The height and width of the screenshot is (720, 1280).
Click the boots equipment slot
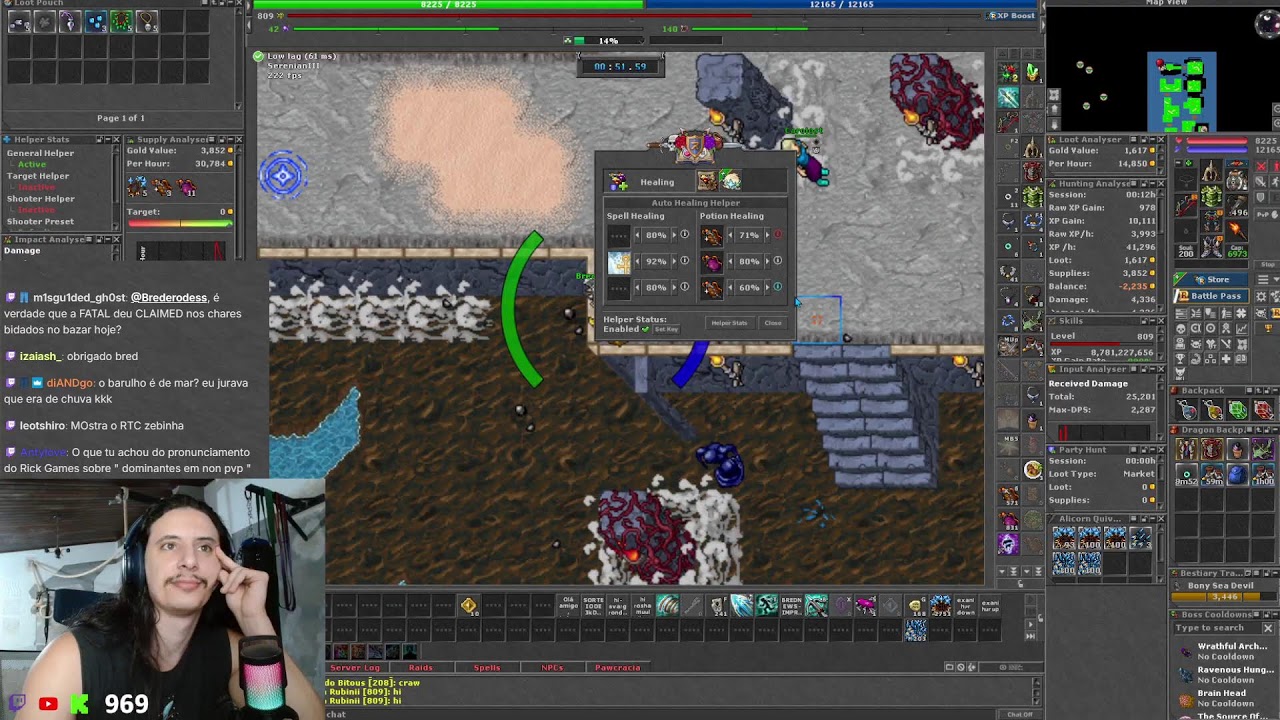tap(1212, 247)
